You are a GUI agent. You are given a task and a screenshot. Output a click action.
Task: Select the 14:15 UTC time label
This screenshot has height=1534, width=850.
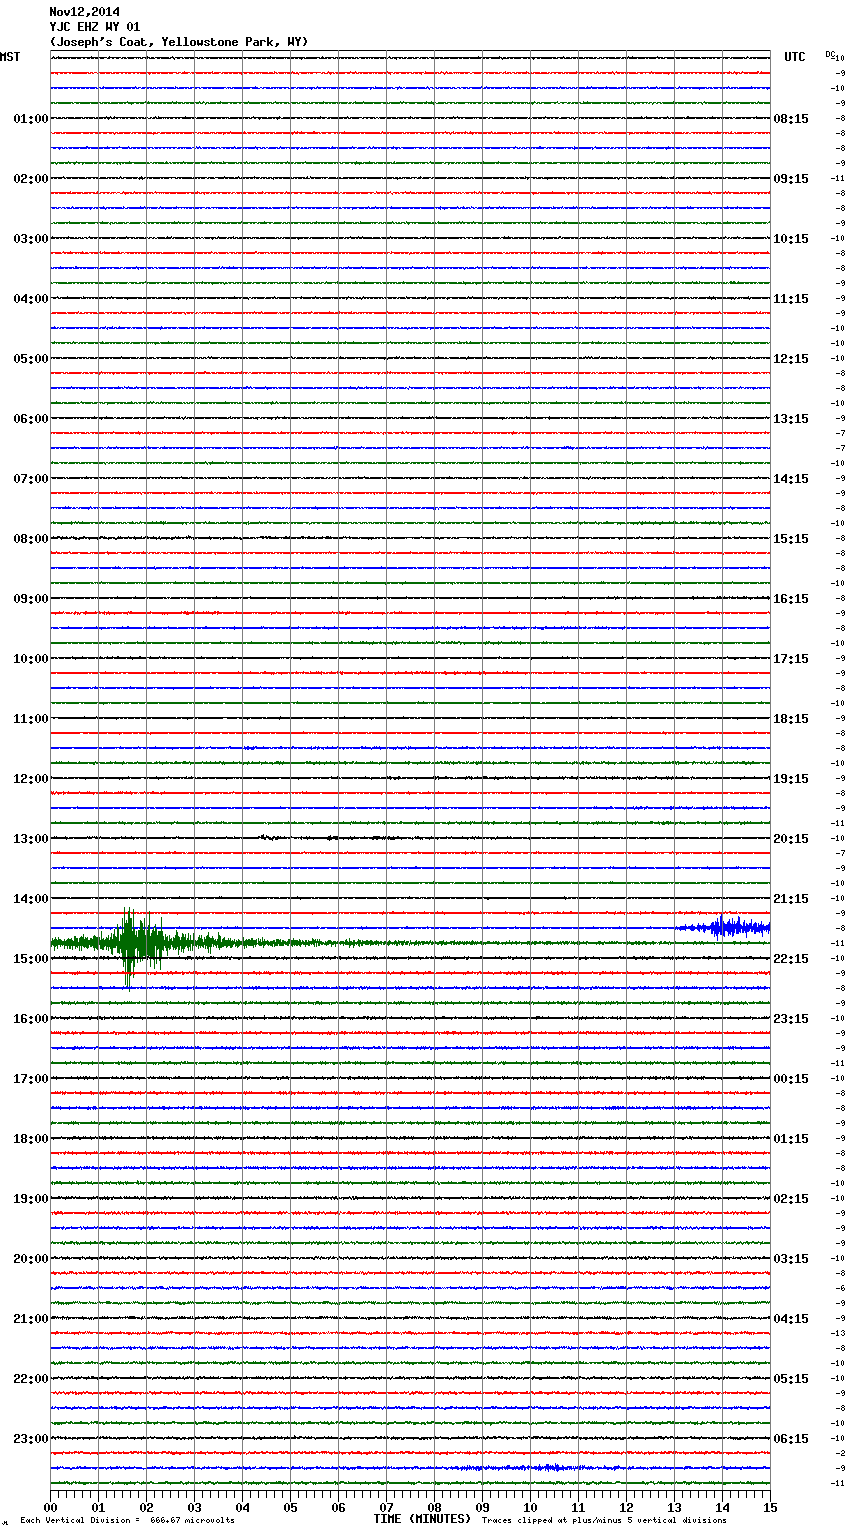click(x=791, y=479)
